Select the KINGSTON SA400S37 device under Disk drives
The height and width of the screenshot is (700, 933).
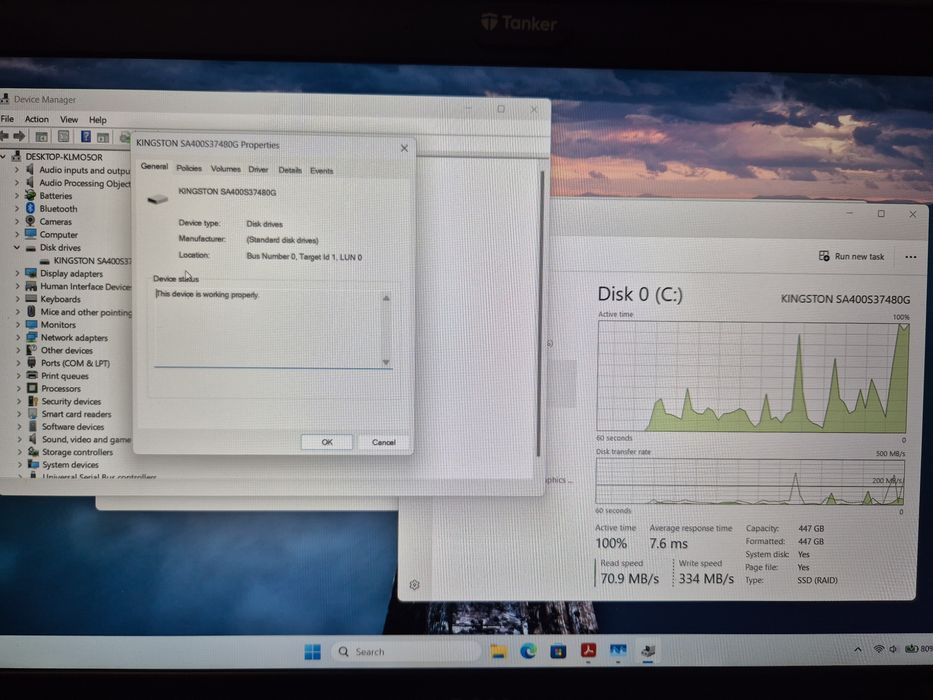tap(92, 261)
